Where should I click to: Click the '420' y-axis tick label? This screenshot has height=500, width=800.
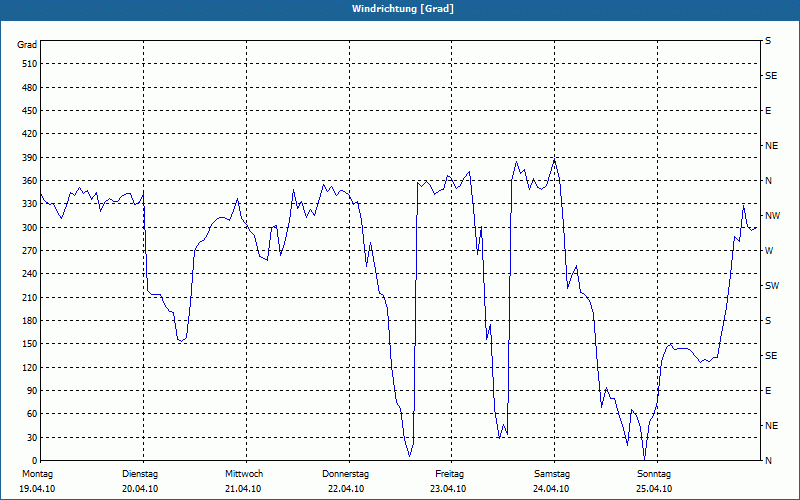click(30, 134)
